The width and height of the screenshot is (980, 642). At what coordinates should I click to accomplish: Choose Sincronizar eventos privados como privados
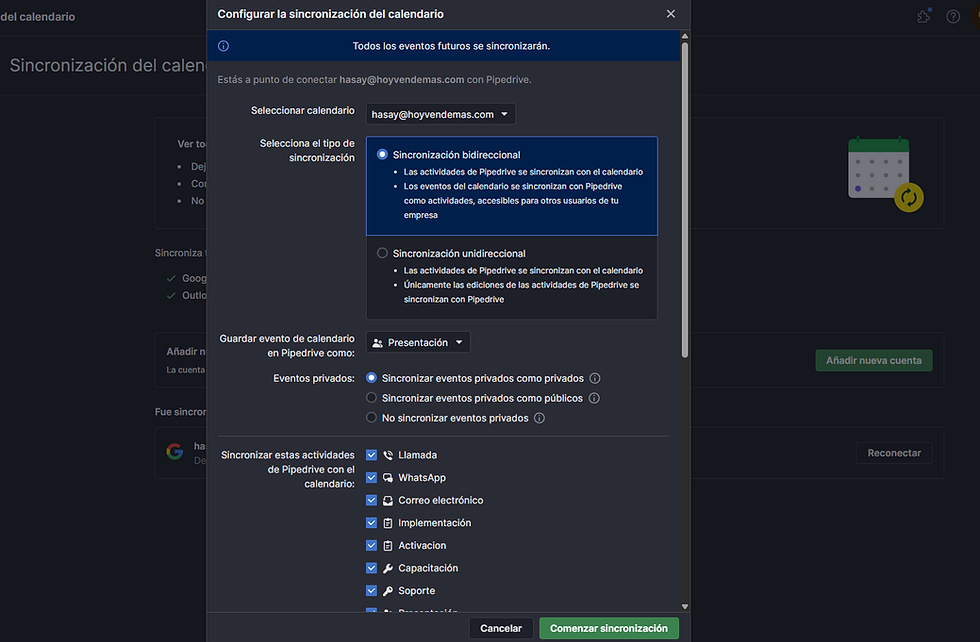(371, 378)
